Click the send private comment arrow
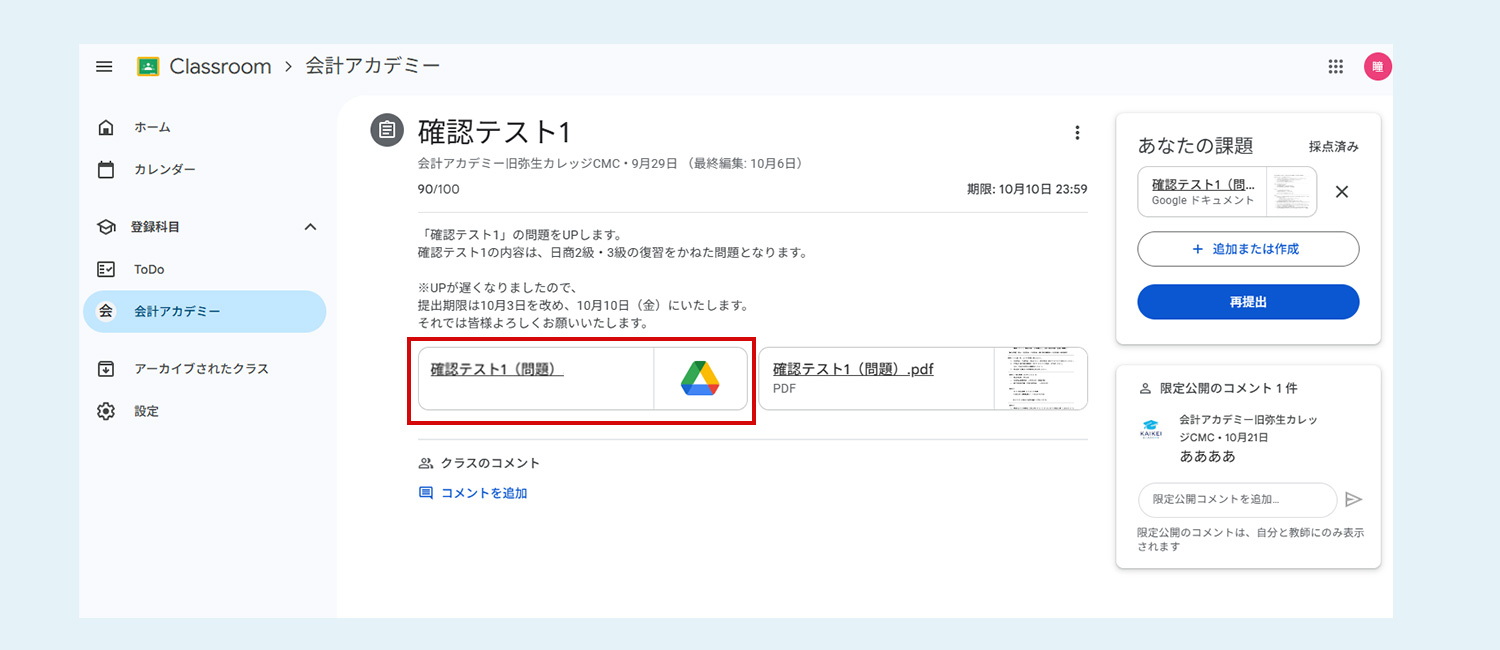Image resolution: width=1500 pixels, height=650 pixels. click(1354, 500)
